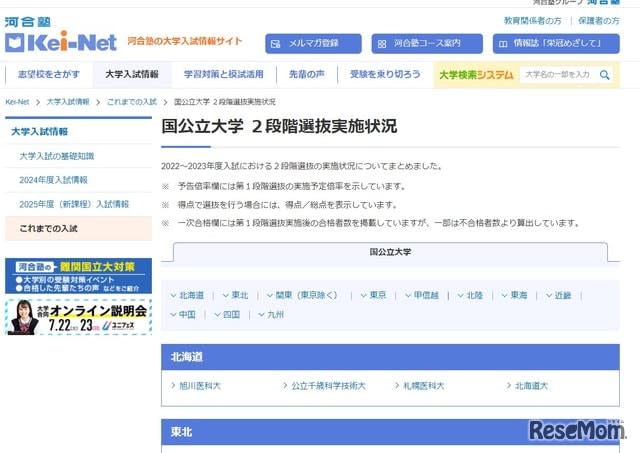Open the 大学入試情報 navigation menu

pos(132,74)
